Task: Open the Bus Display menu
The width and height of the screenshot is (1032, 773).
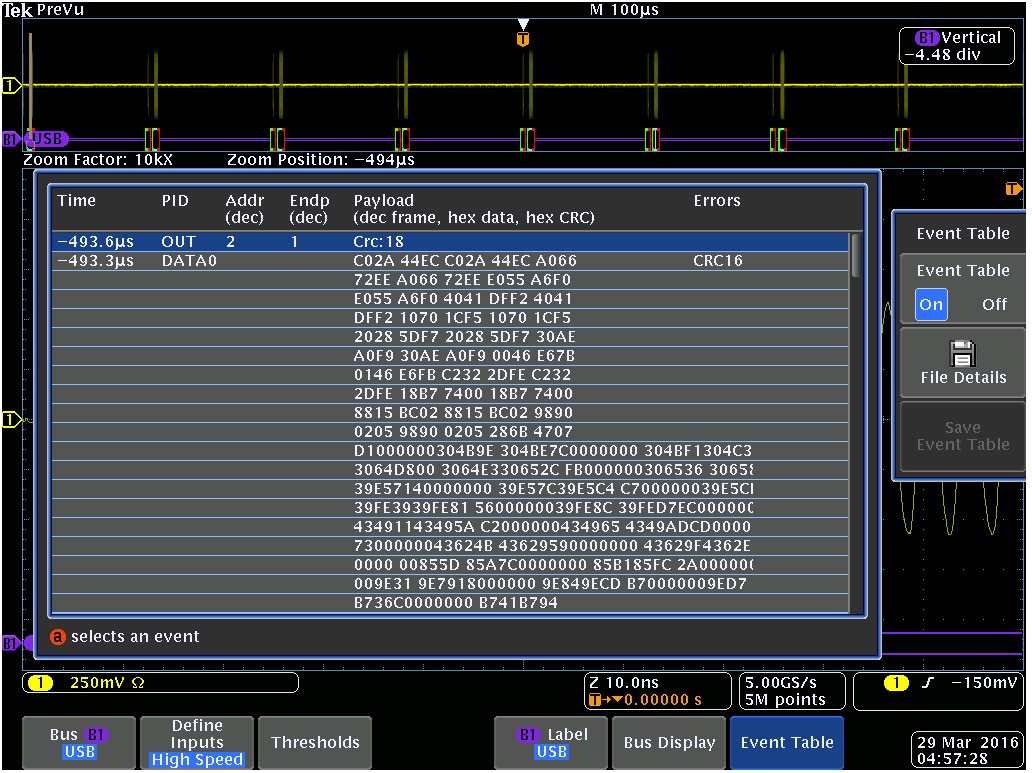Action: click(669, 743)
